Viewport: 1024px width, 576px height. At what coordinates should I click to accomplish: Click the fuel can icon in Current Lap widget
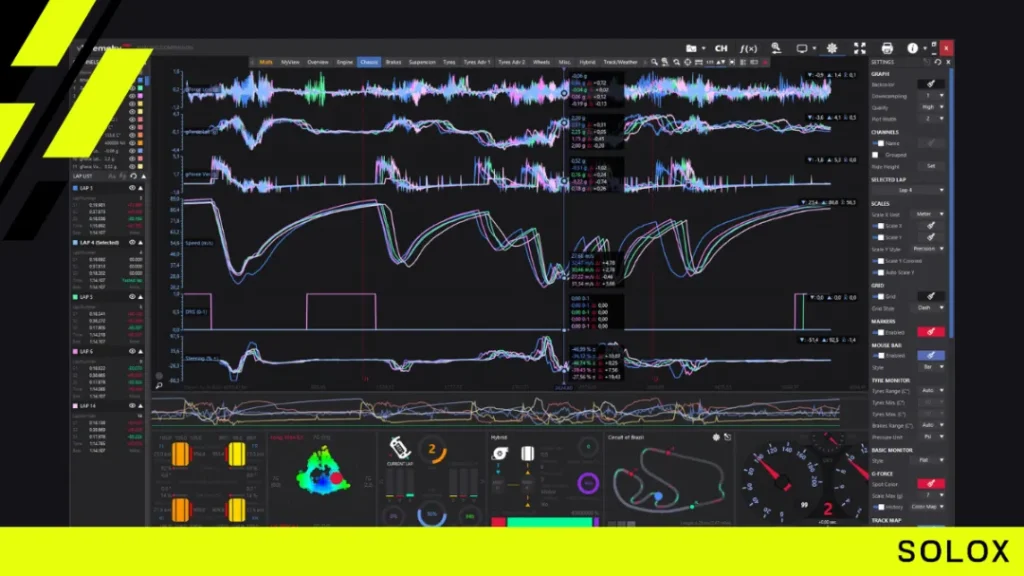[x=399, y=449]
